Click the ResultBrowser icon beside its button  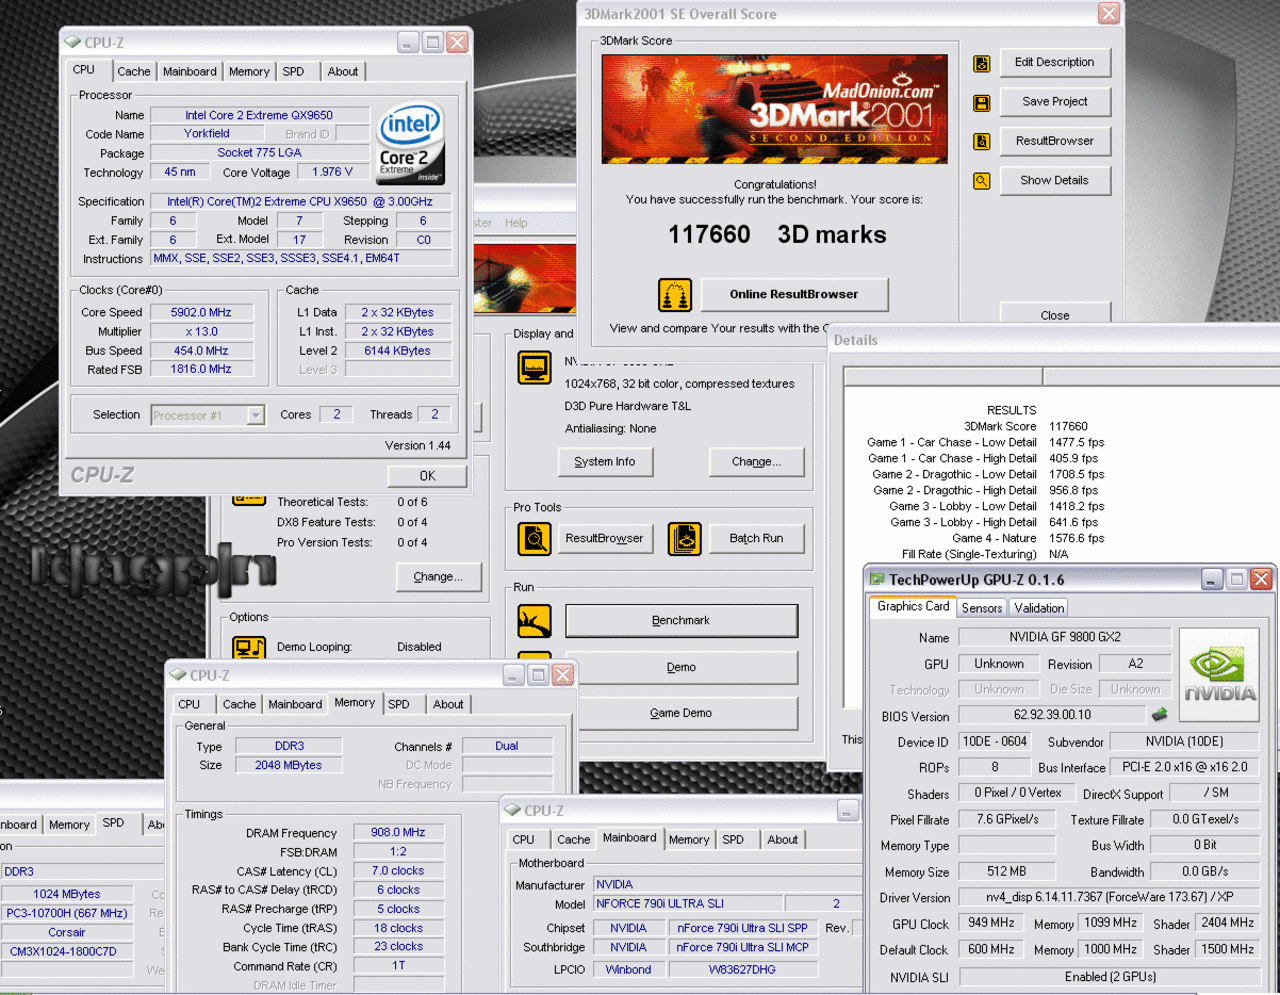[x=982, y=142]
